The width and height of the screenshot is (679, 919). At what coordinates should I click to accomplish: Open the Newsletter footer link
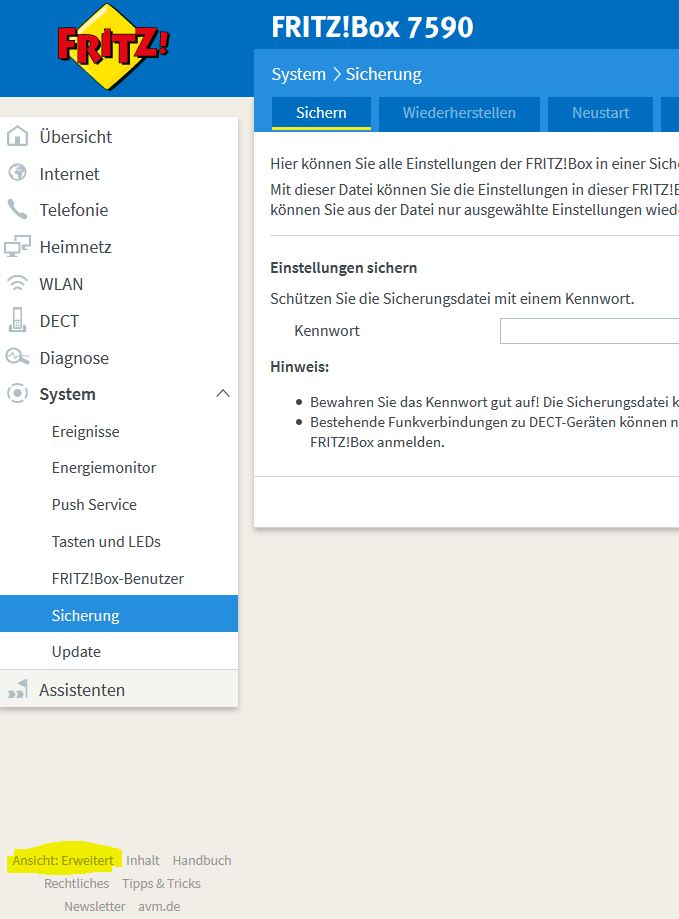point(94,906)
